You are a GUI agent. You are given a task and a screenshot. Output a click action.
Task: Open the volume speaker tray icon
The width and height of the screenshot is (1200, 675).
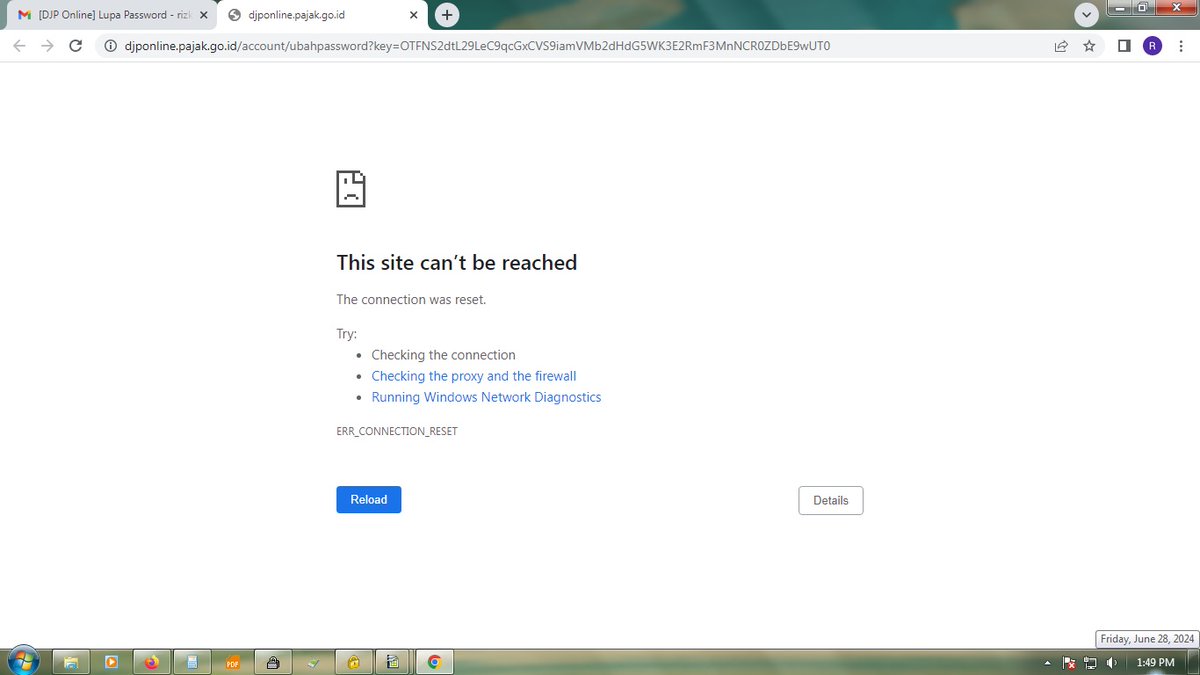[x=1111, y=663]
